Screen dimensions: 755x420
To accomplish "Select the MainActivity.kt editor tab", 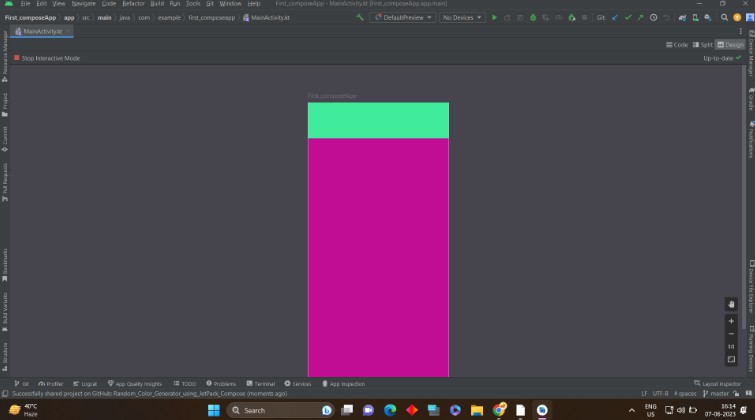I will point(41,31).
